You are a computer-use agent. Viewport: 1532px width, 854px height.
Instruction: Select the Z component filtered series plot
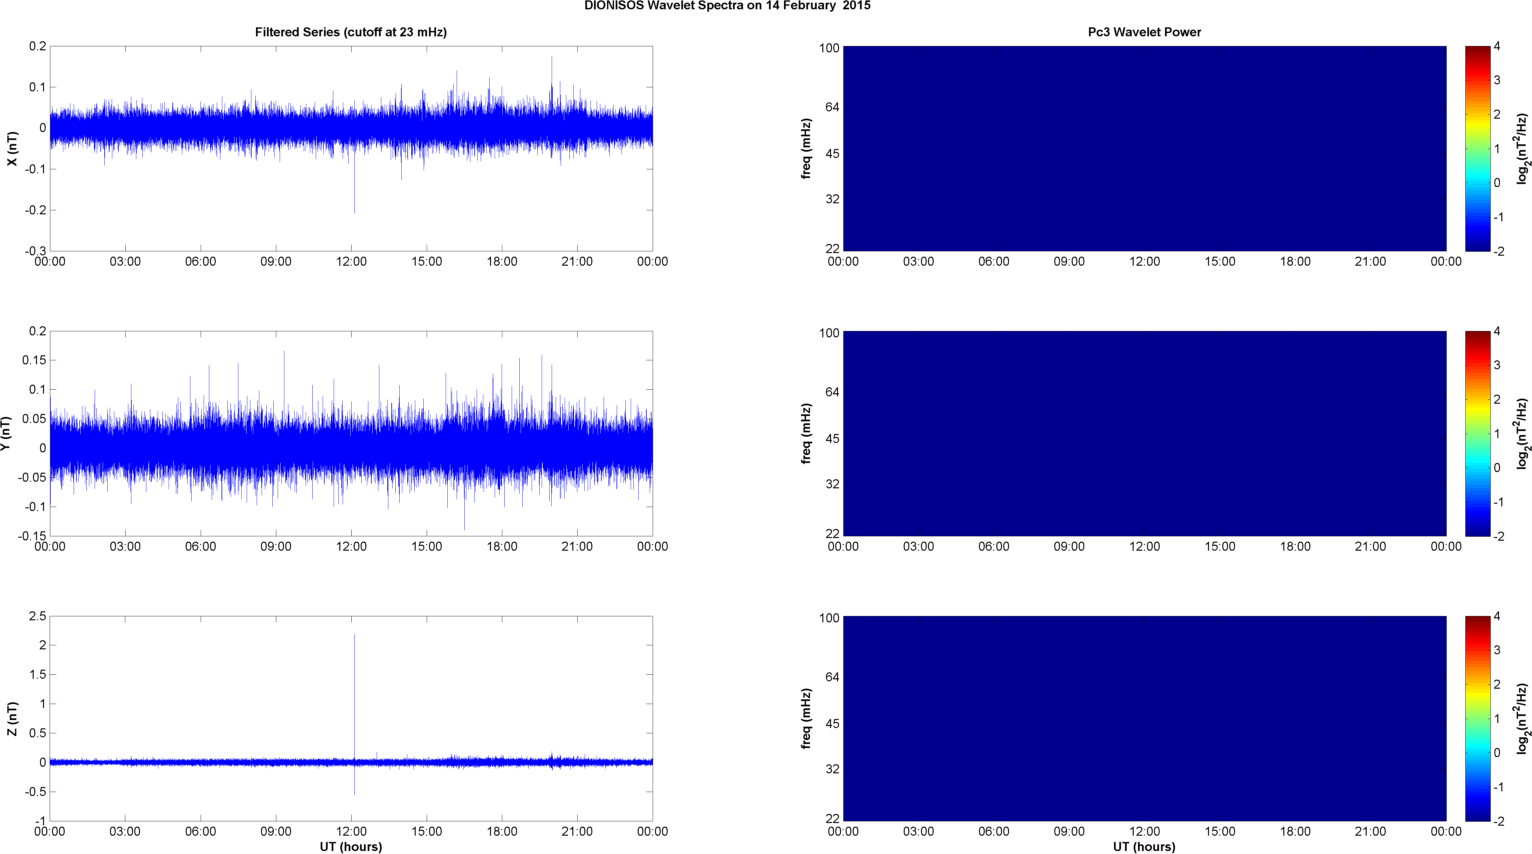click(351, 719)
